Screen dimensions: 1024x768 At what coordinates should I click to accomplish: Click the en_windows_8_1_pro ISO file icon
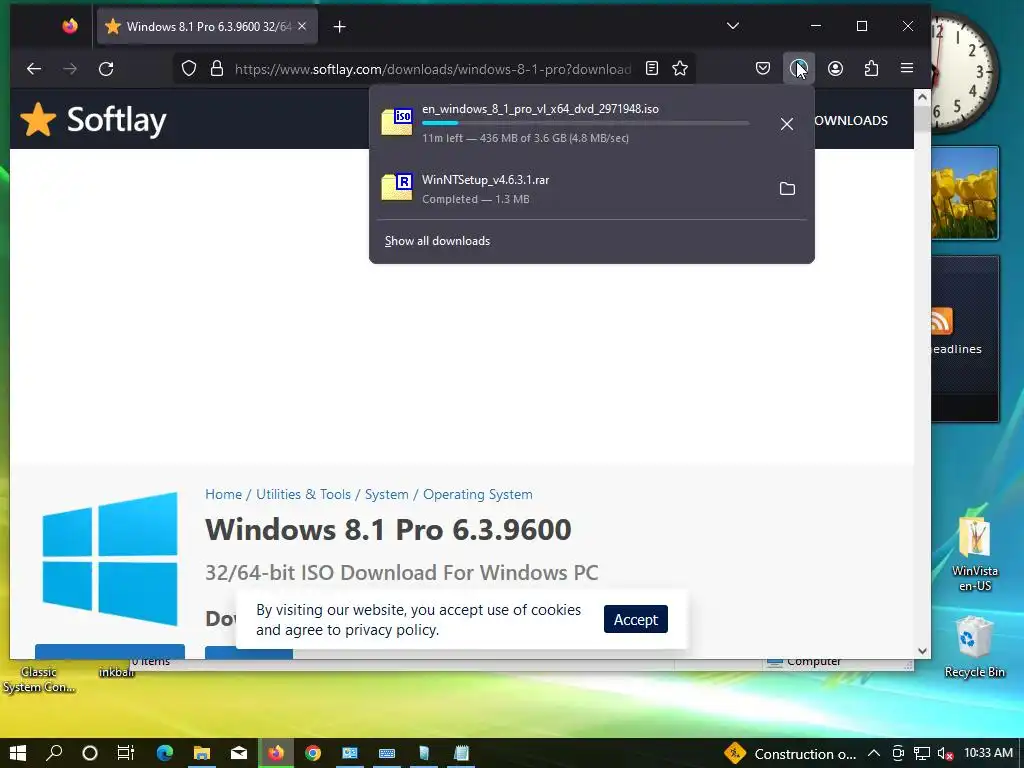[397, 121]
